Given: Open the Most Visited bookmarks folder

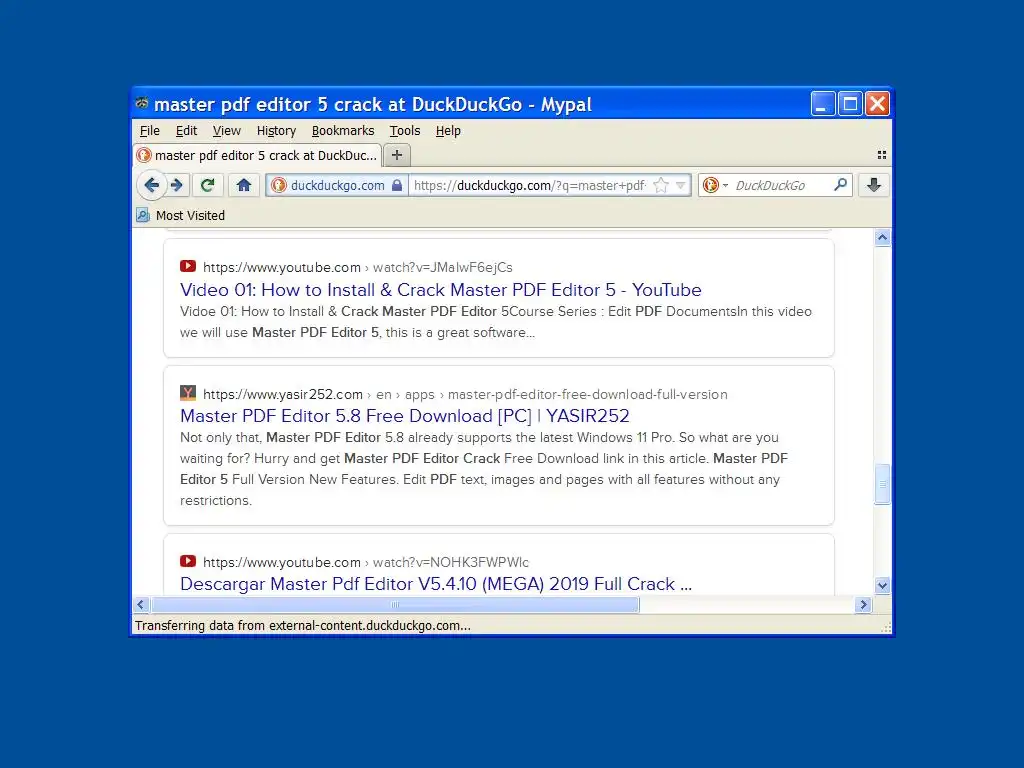Looking at the screenshot, I should coord(181,216).
